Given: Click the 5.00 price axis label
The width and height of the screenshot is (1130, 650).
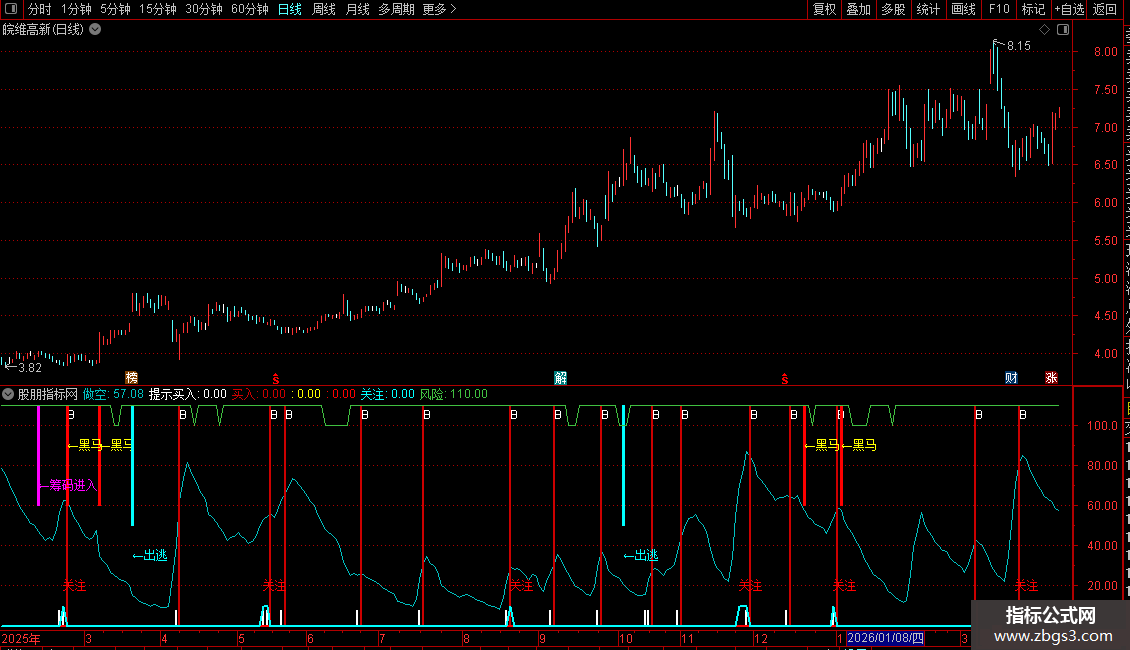Looking at the screenshot, I should click(x=1105, y=279).
